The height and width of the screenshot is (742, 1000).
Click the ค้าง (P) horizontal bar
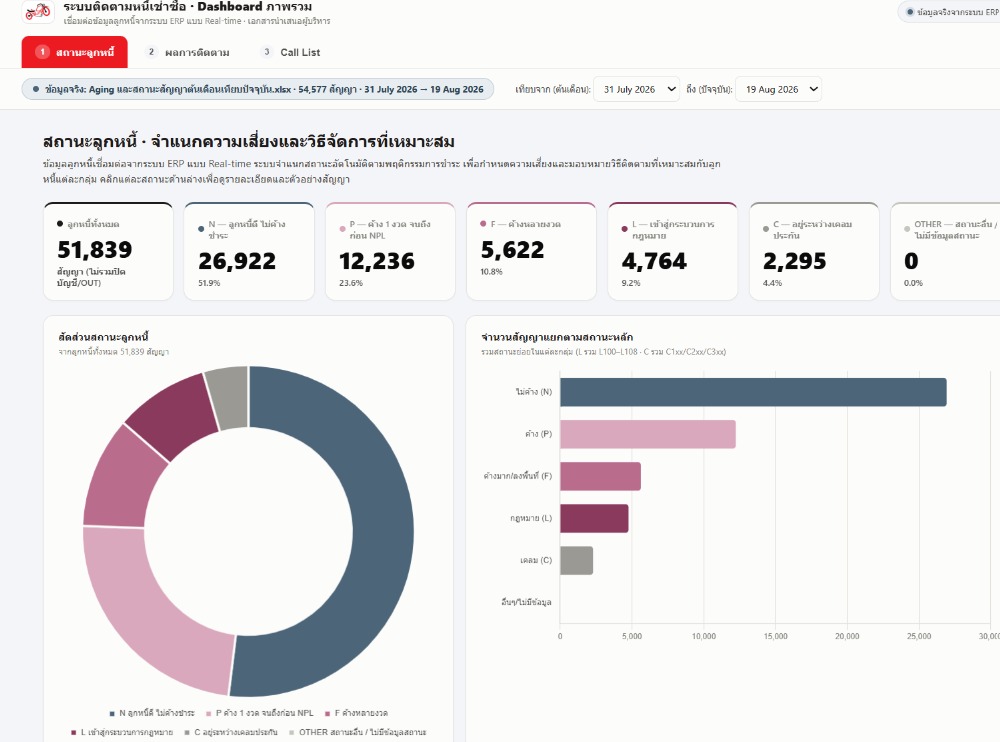pyautogui.click(x=648, y=434)
